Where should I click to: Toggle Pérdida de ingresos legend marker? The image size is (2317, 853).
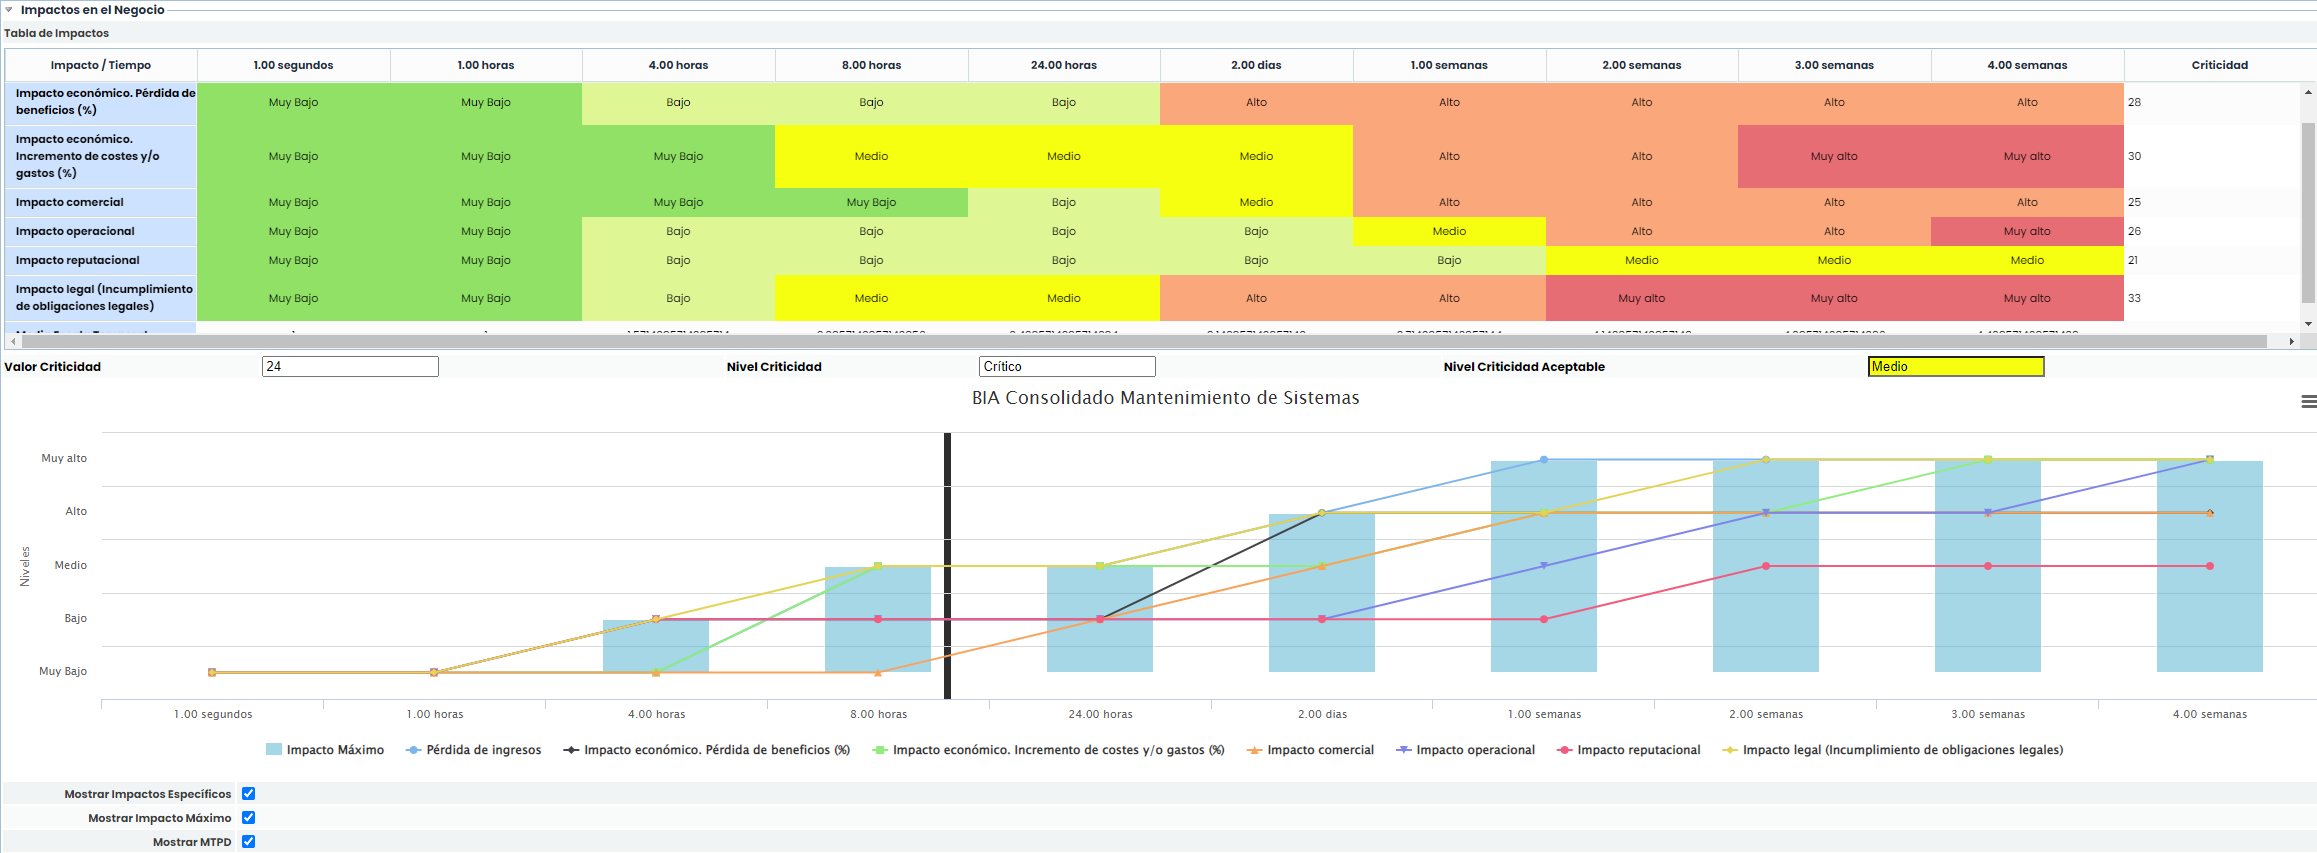pyautogui.click(x=413, y=750)
